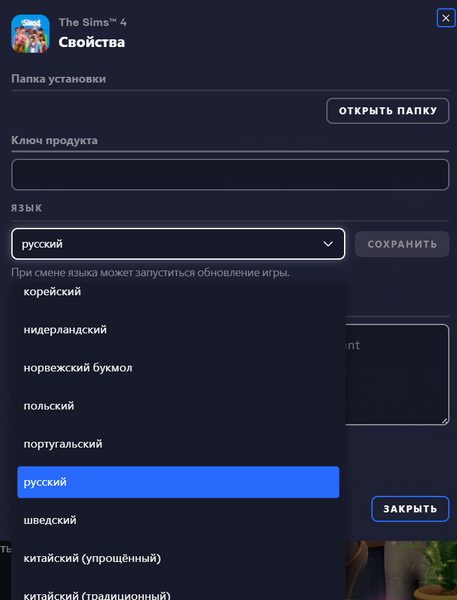
Task: Collapse language list using chevron arrow
Action: pos(328,244)
